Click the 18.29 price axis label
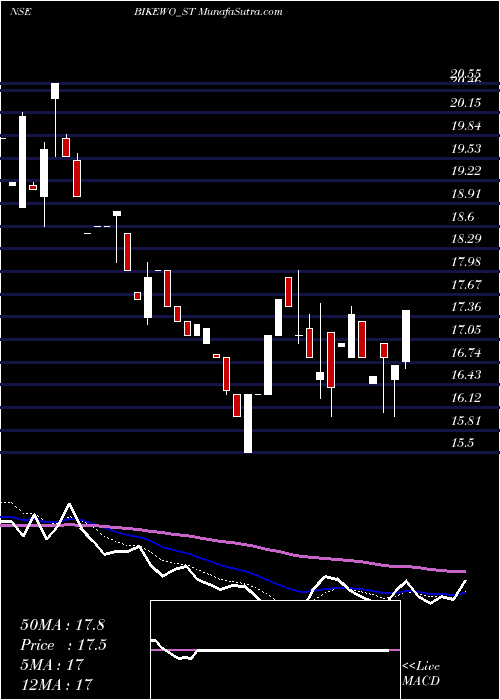Screen dimensions: 500x700 pyautogui.click(x=465, y=239)
